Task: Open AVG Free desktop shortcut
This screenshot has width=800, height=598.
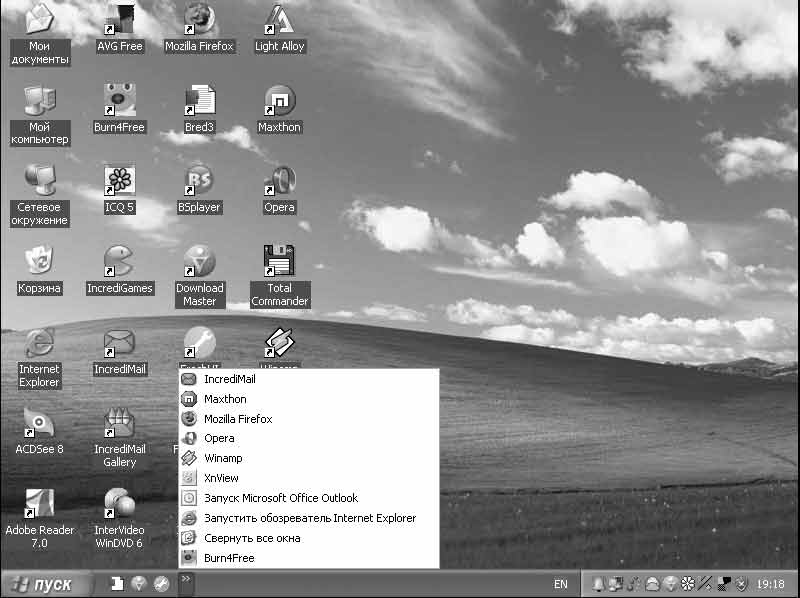Action: point(119,28)
